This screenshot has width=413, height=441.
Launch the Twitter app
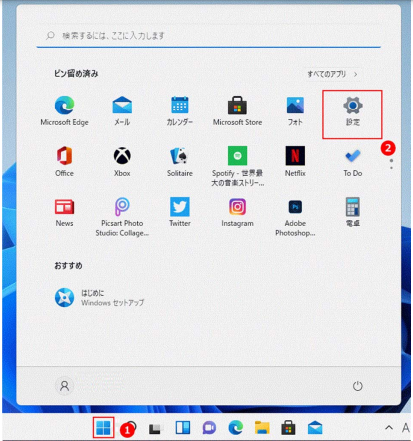pyautogui.click(x=180, y=212)
